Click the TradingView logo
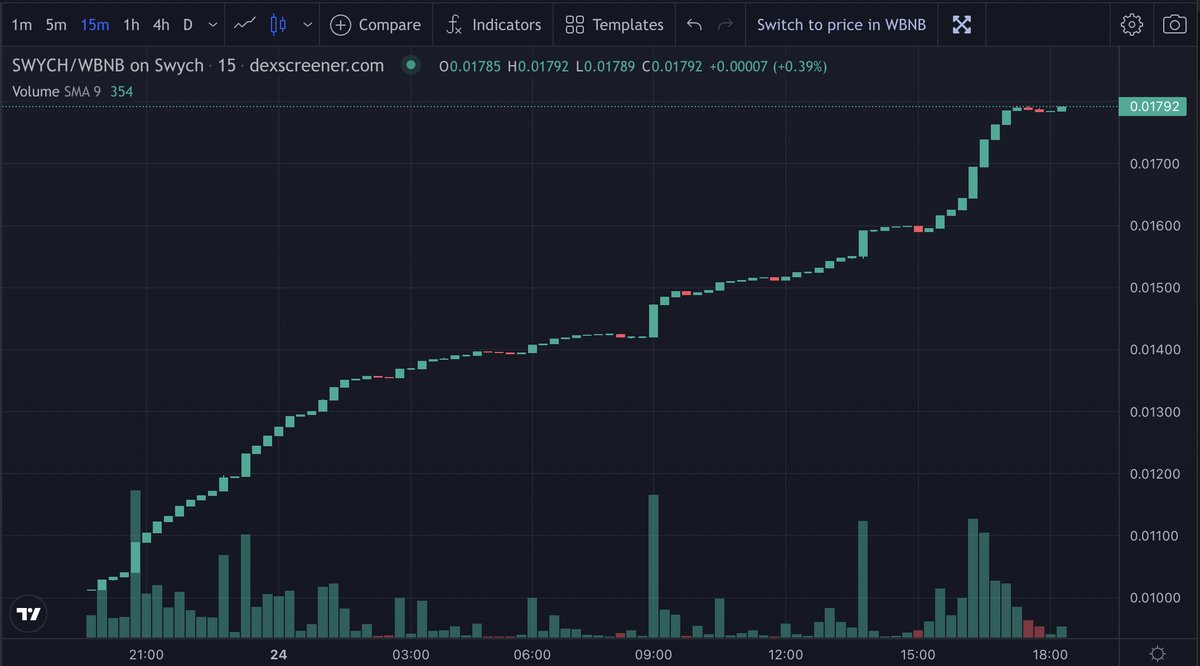Viewport: 1200px width, 666px height. point(30,614)
